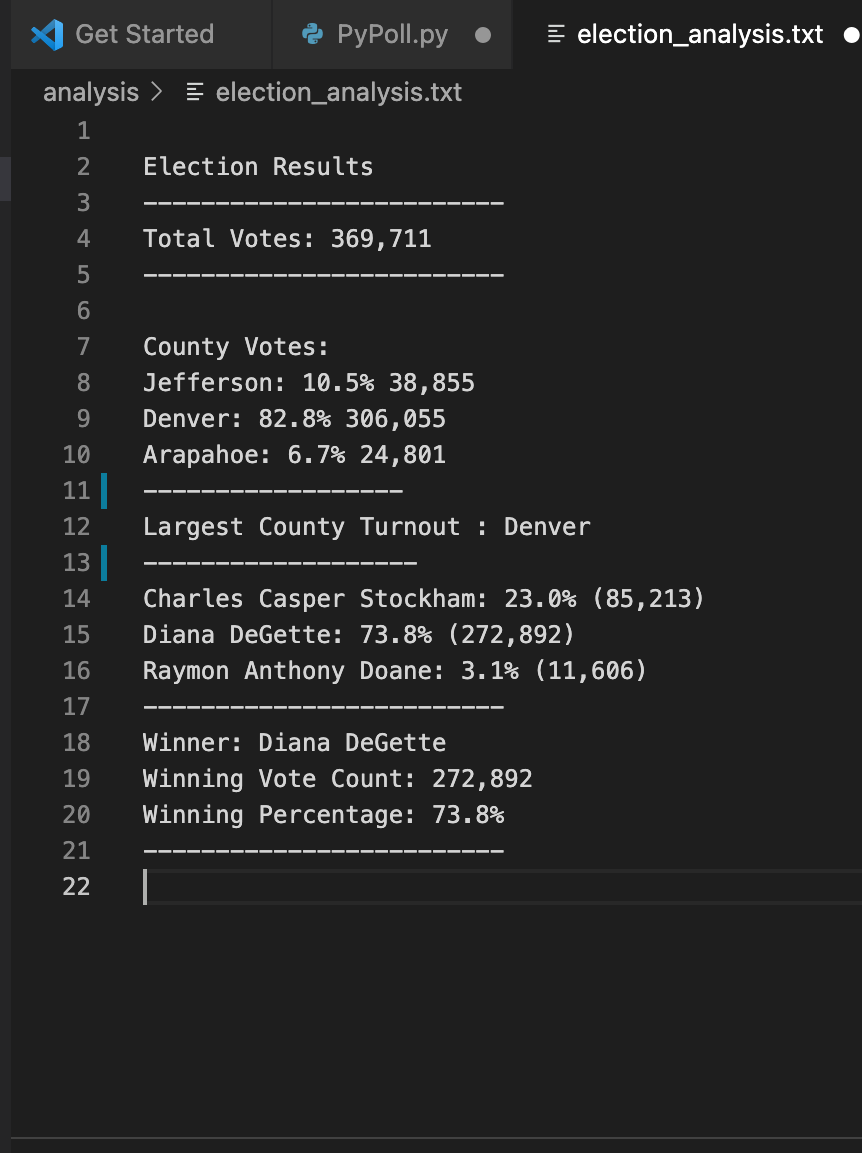Click the Python icon on the PyPoll.py tab
862x1153 pixels.
(315, 33)
